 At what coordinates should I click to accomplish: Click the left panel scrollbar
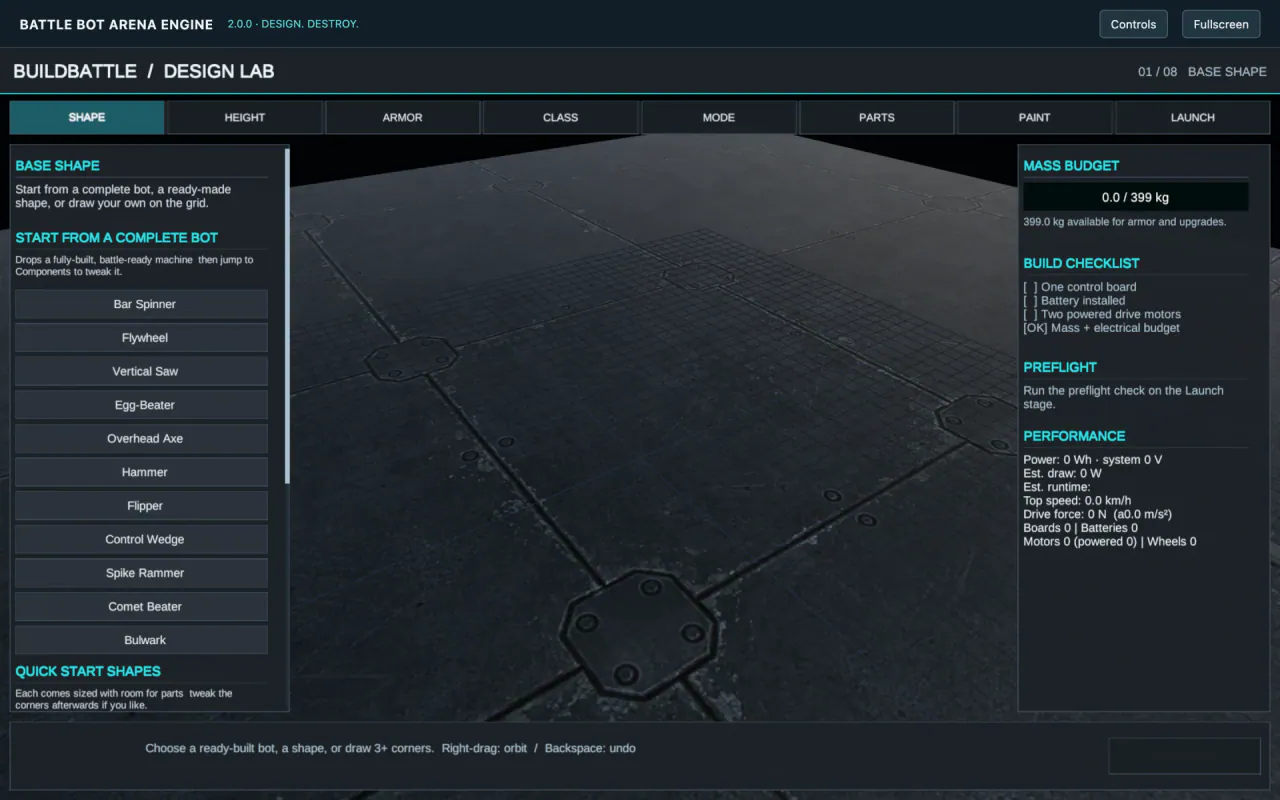[x=287, y=316]
